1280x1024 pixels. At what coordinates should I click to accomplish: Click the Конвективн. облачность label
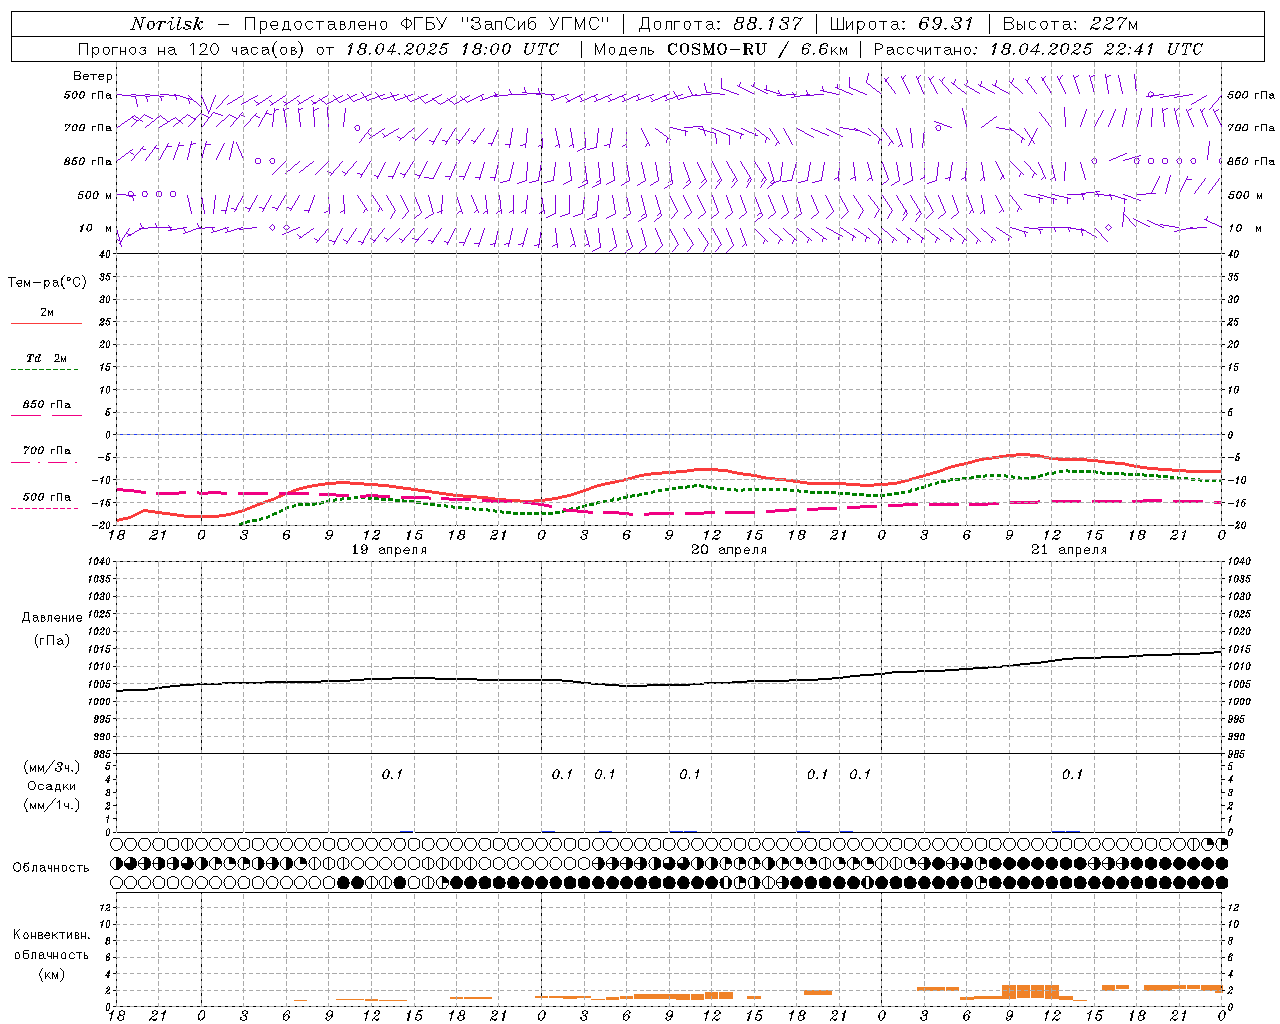click(51, 944)
